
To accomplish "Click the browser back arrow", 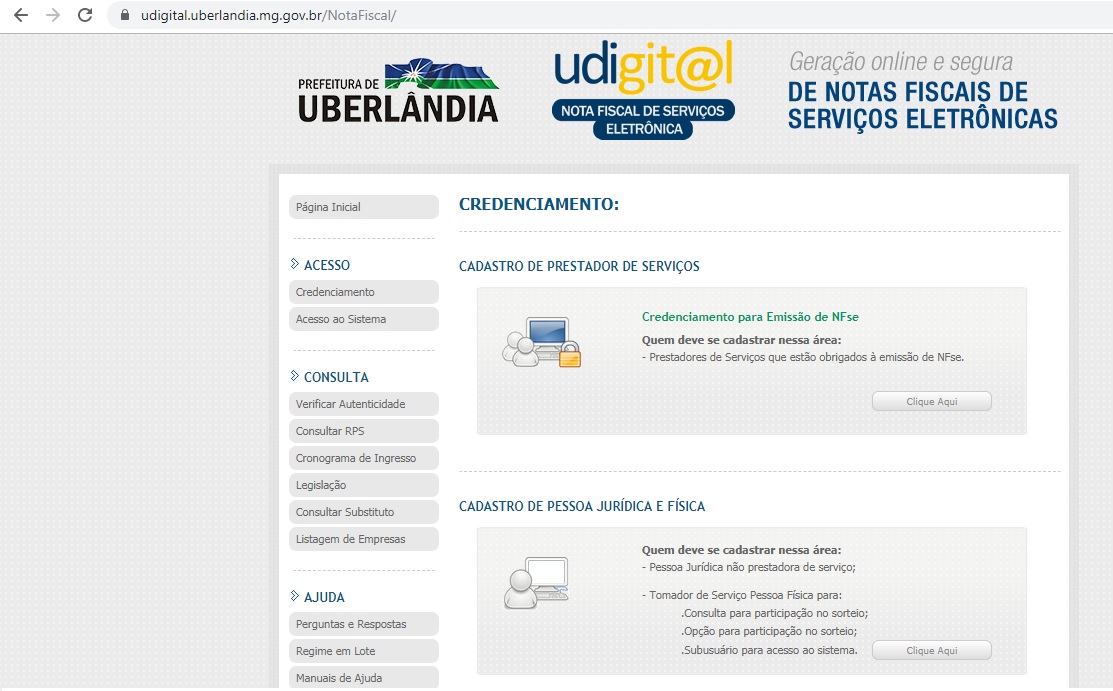I will (x=21, y=15).
